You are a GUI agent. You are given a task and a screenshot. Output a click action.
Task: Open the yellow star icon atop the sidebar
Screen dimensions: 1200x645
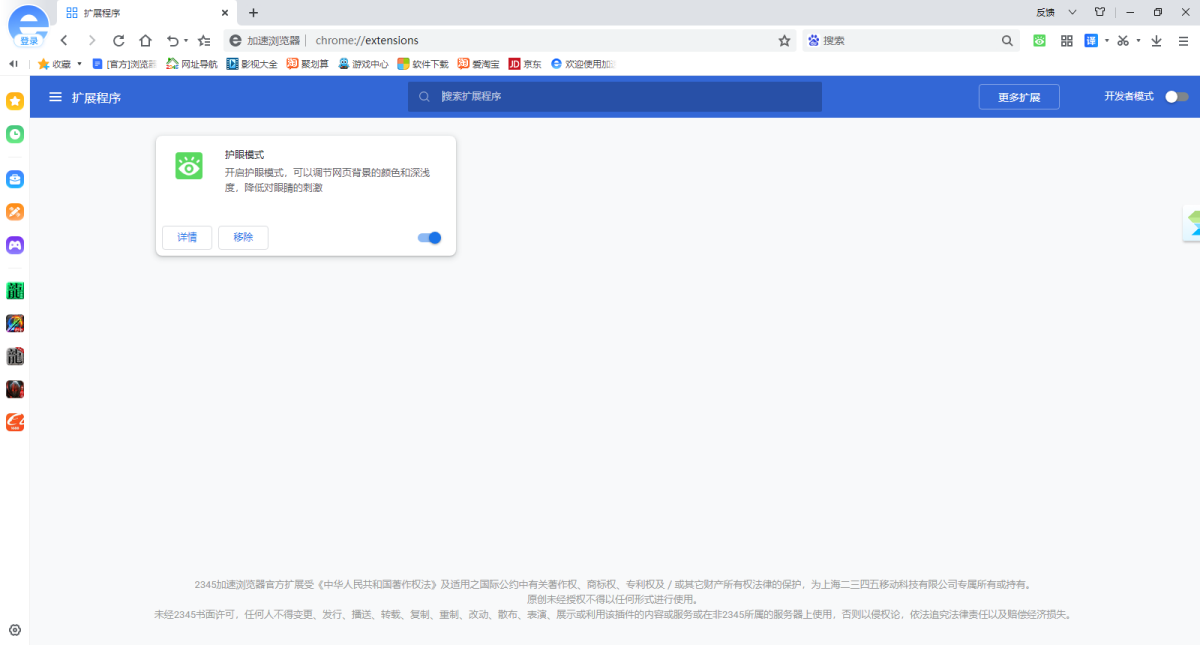point(14,101)
